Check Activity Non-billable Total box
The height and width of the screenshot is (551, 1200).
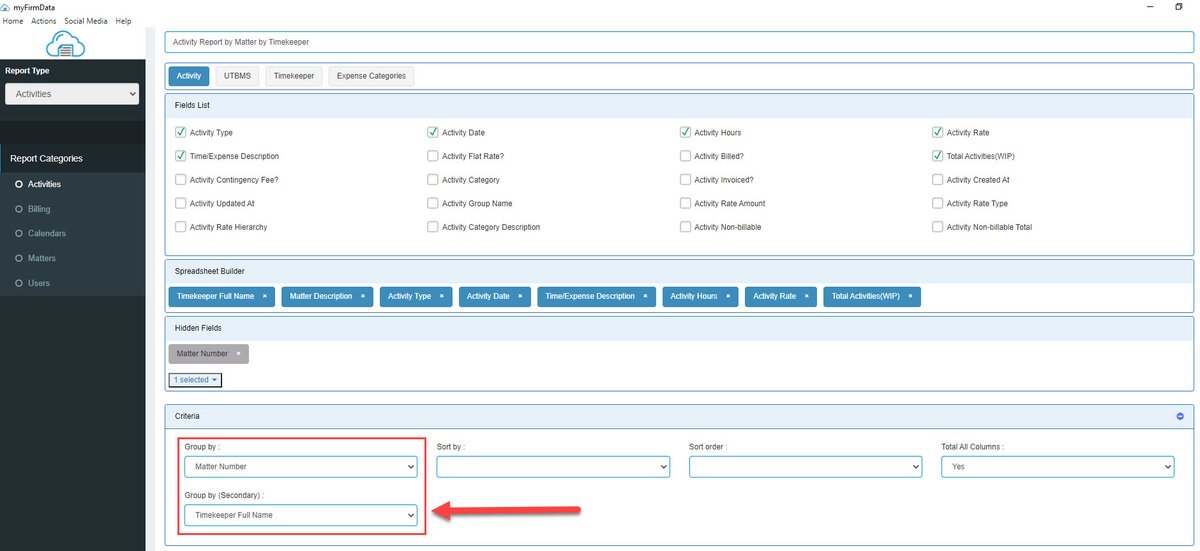click(938, 227)
